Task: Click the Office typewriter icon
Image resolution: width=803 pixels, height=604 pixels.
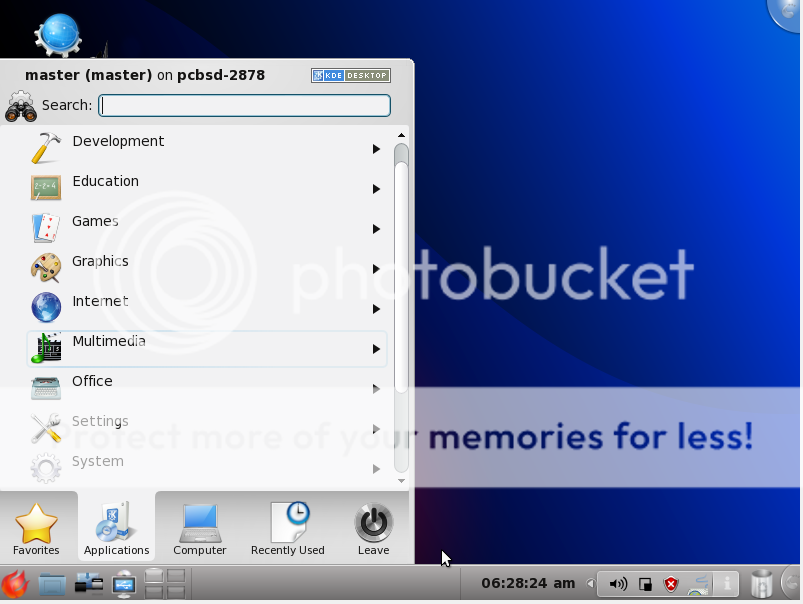Action: pyautogui.click(x=46, y=388)
